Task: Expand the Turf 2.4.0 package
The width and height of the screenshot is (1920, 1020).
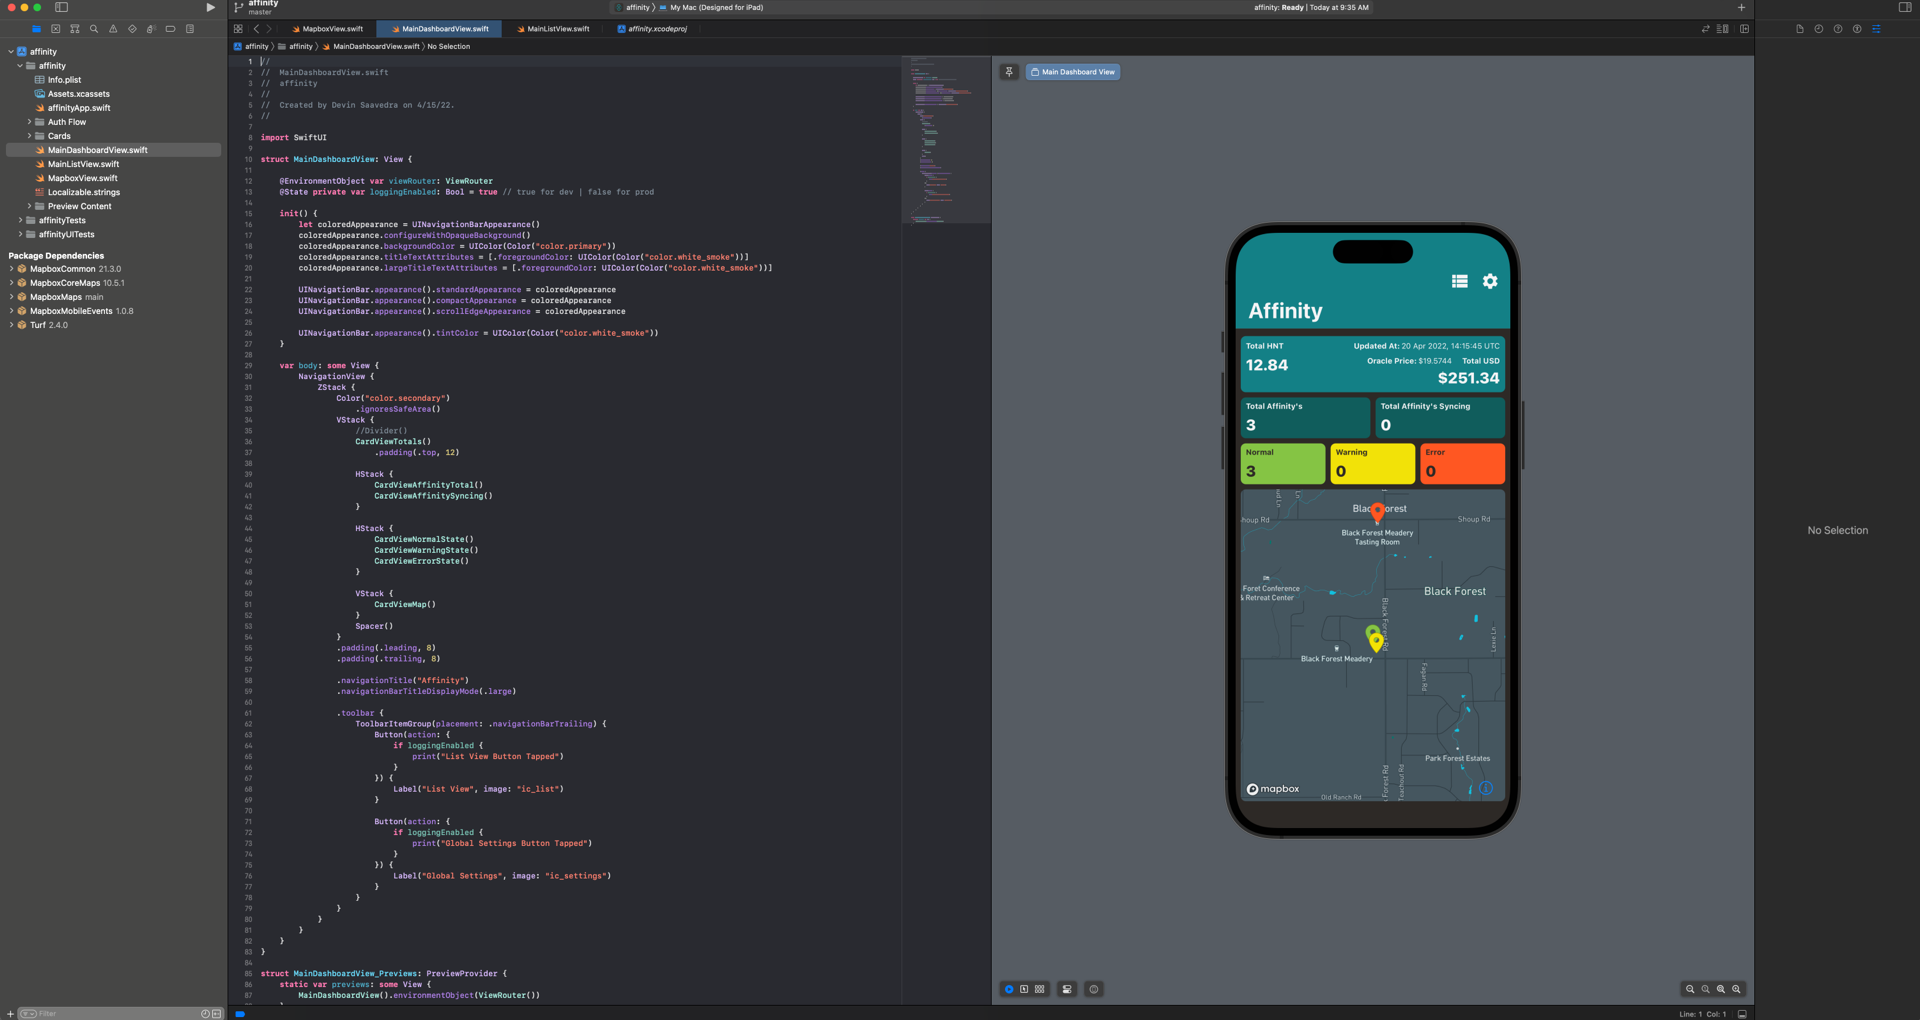Action: (11, 325)
